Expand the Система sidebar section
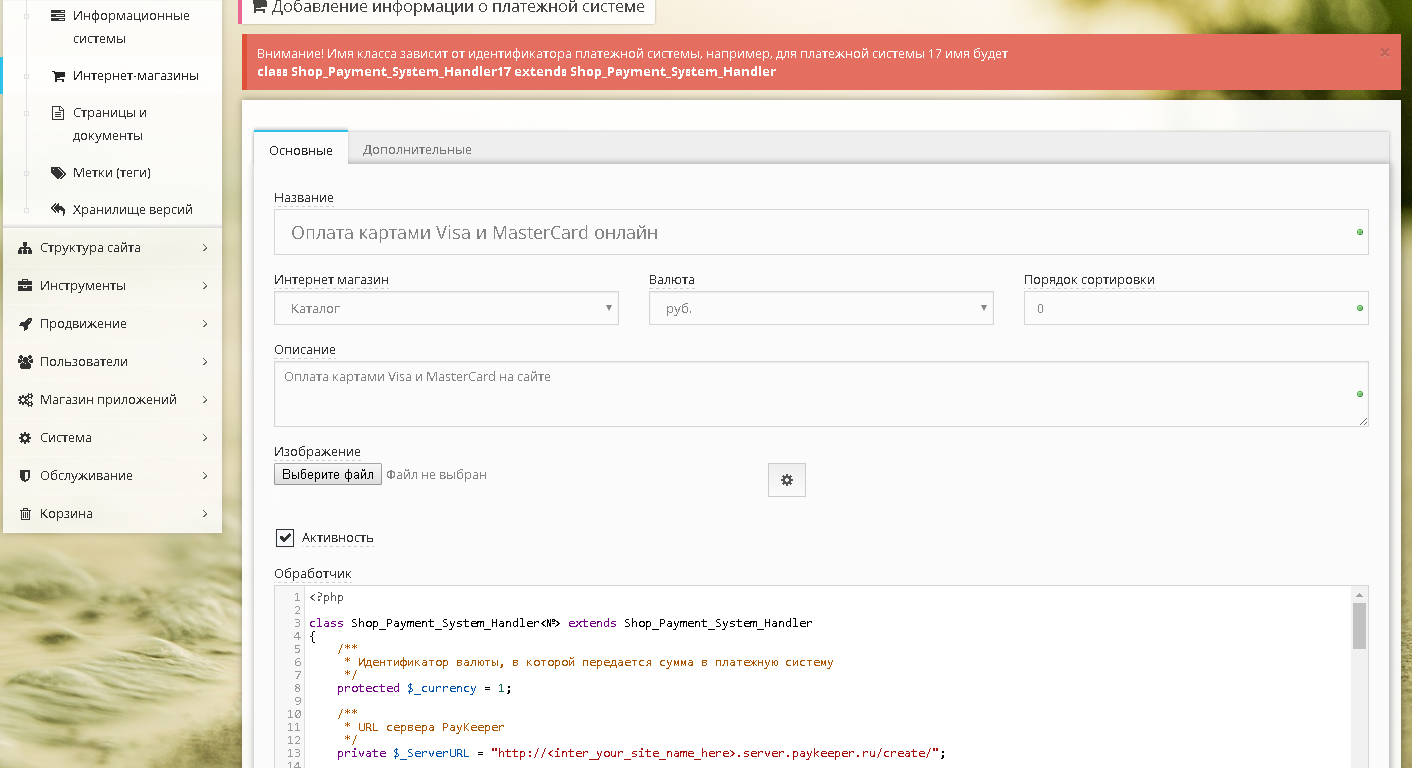The image size is (1412, 768). tap(112, 438)
